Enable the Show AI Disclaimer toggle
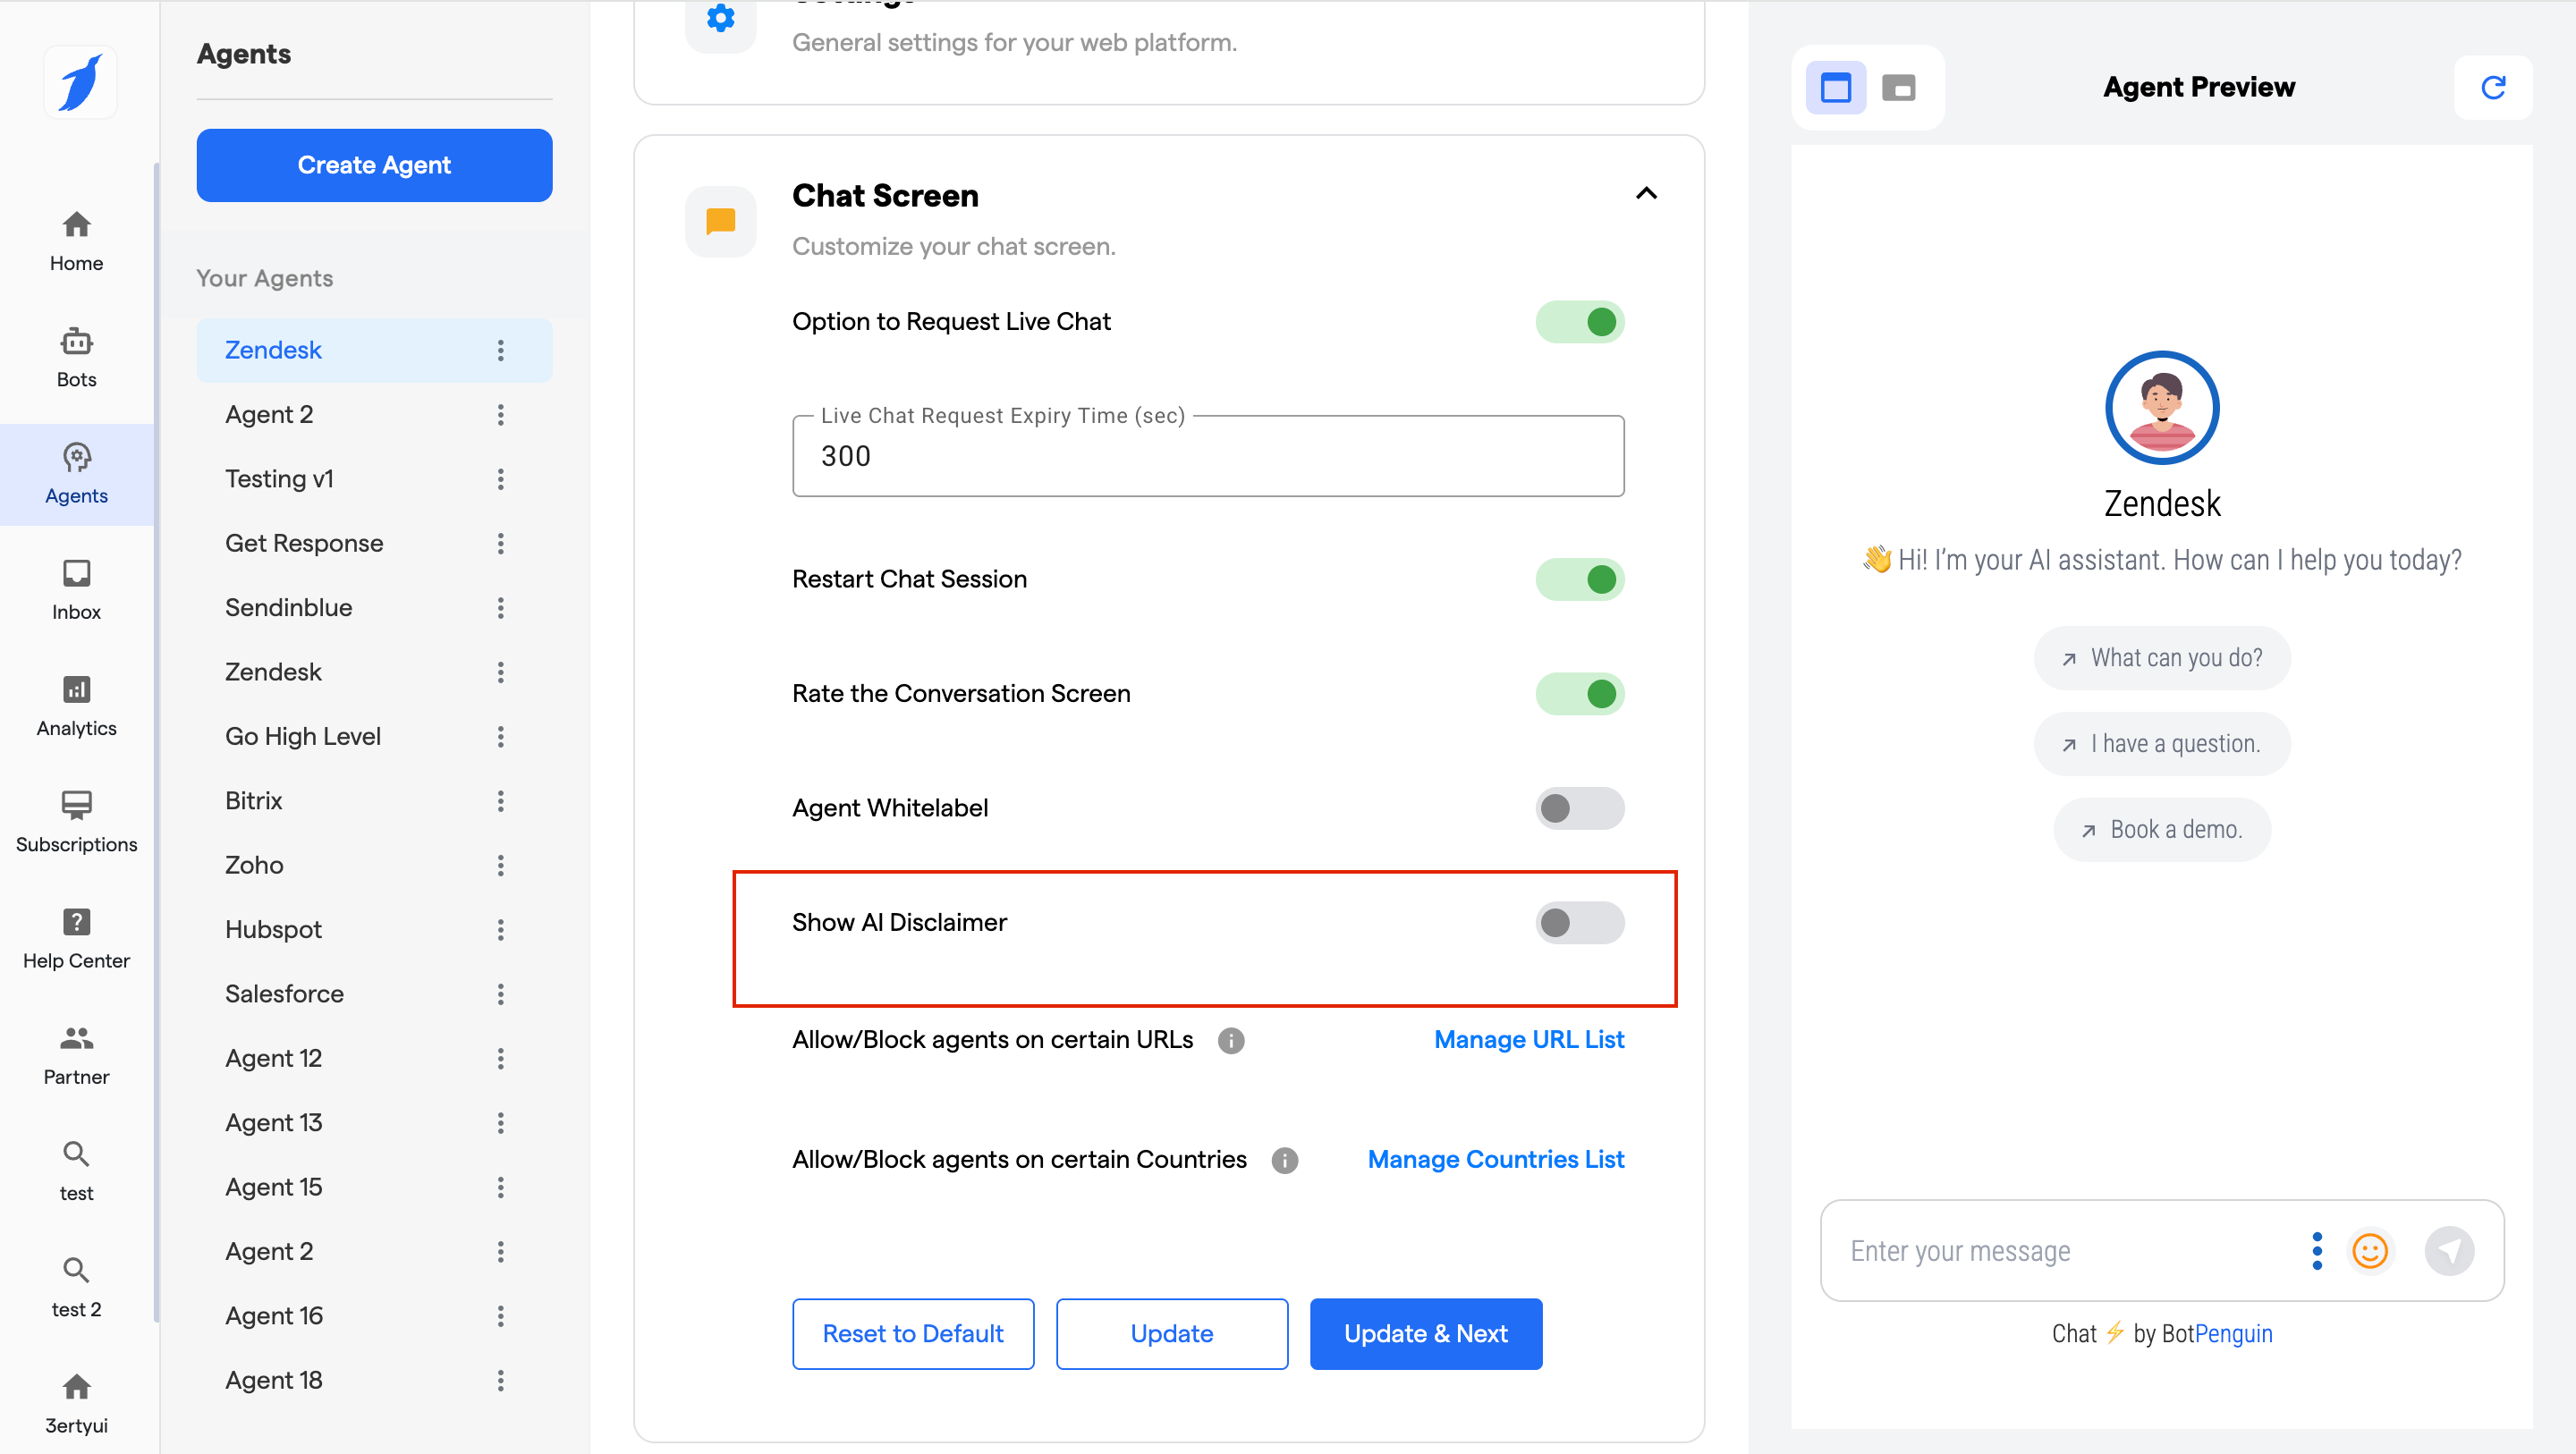This screenshot has width=2576, height=1454. [x=1579, y=922]
